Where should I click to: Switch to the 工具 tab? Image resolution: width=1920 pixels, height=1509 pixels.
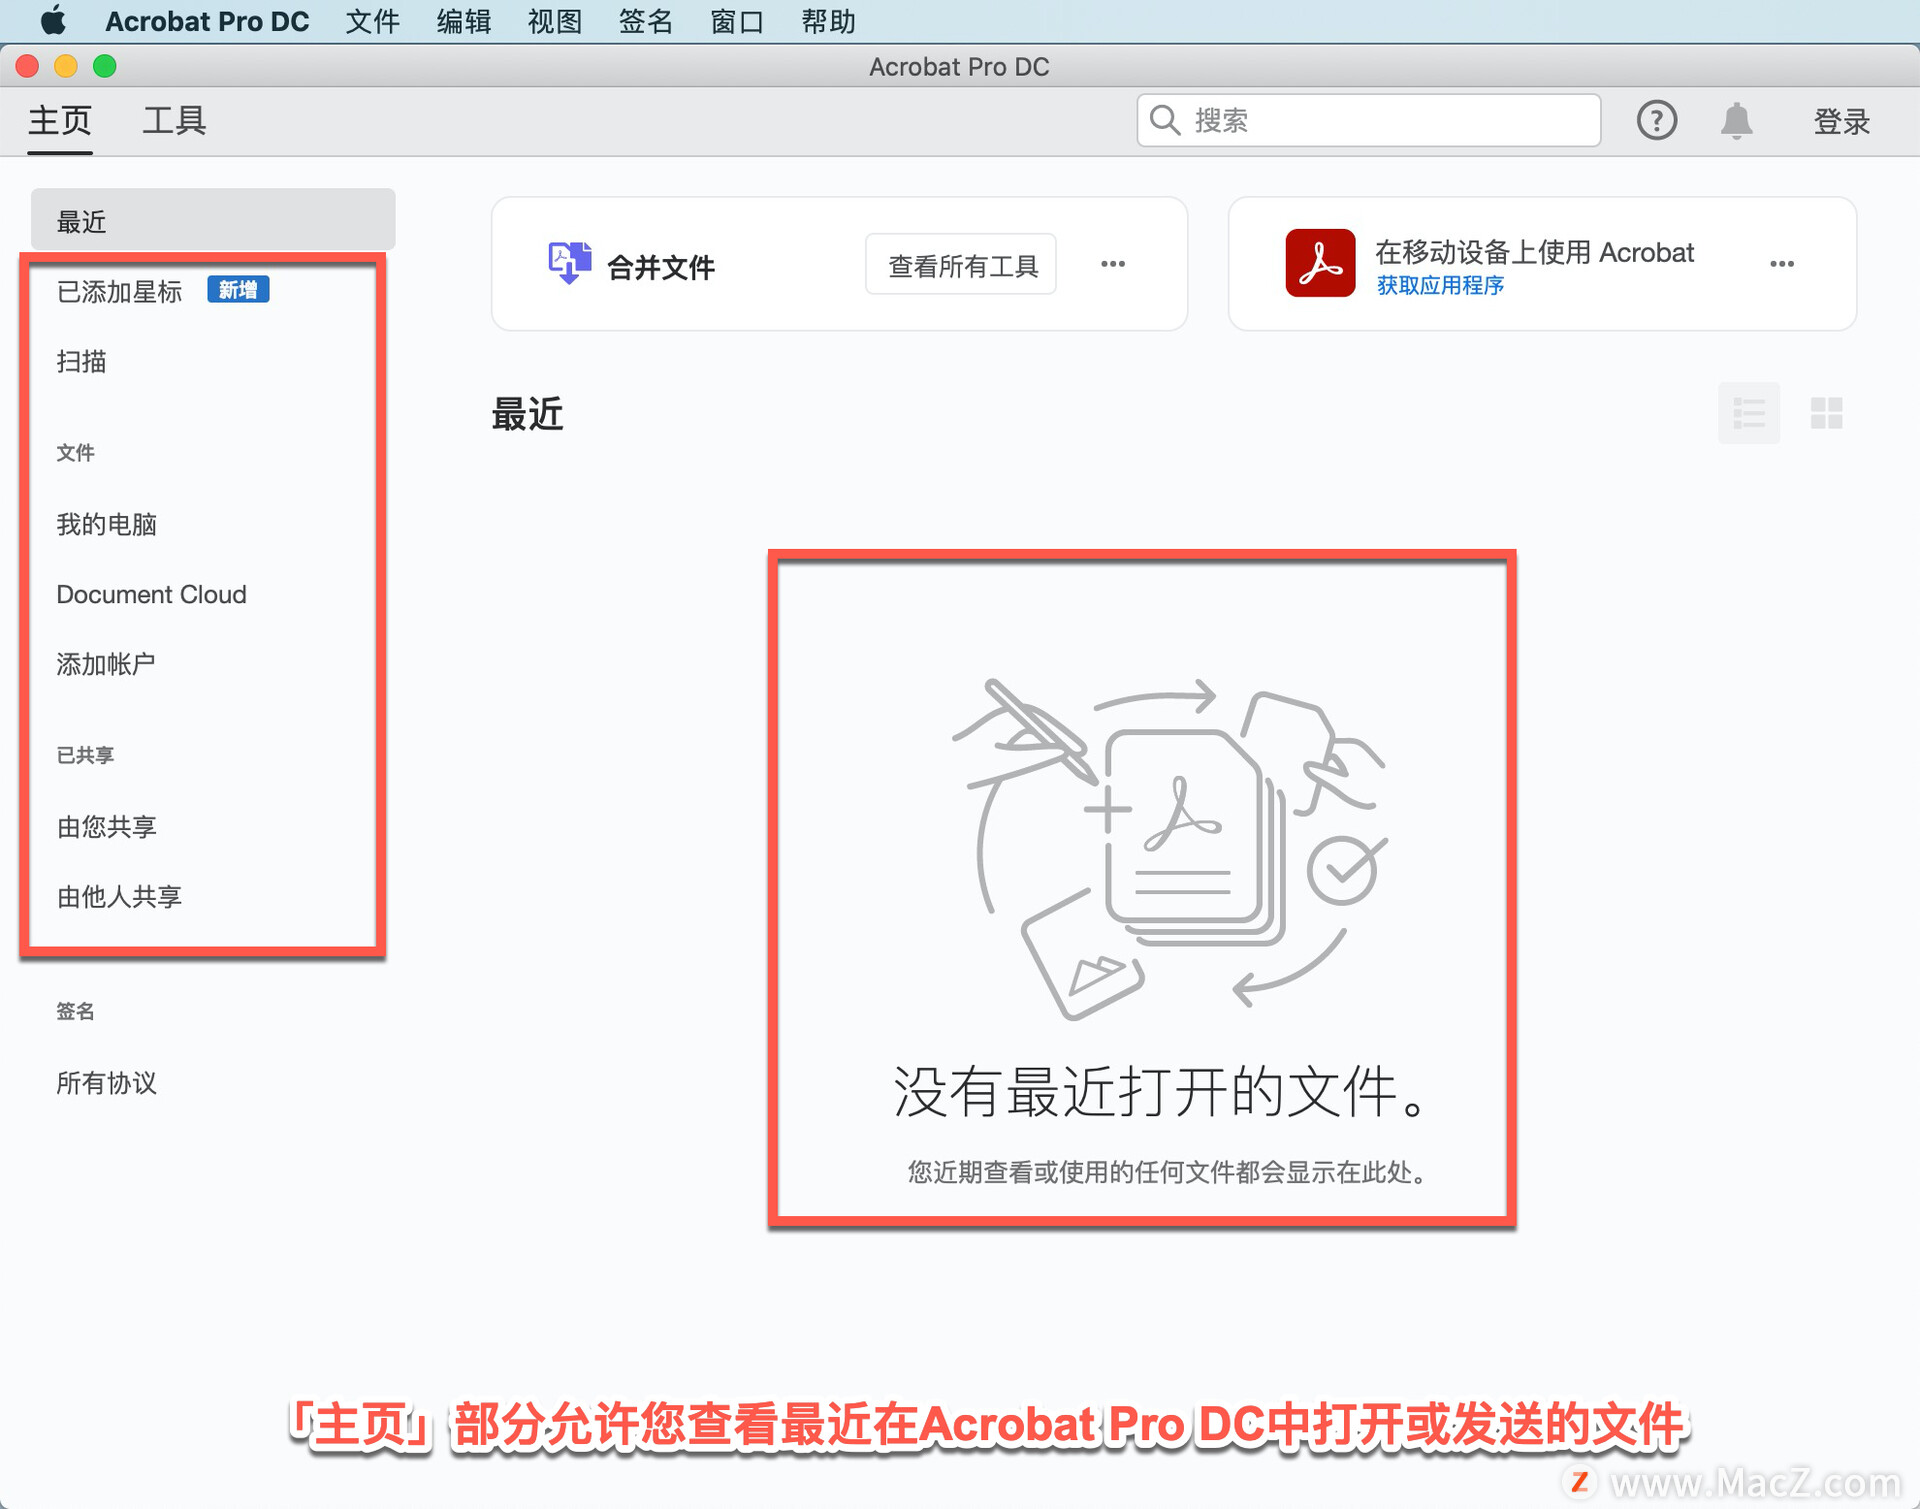[174, 121]
